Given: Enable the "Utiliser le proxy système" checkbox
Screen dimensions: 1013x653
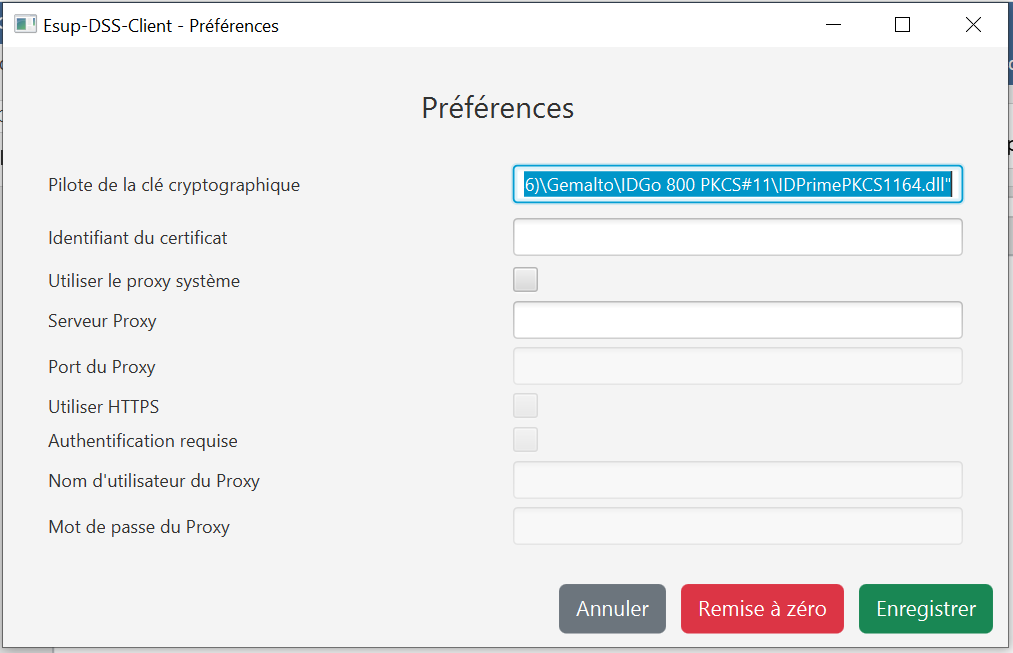Looking at the screenshot, I should point(525,280).
